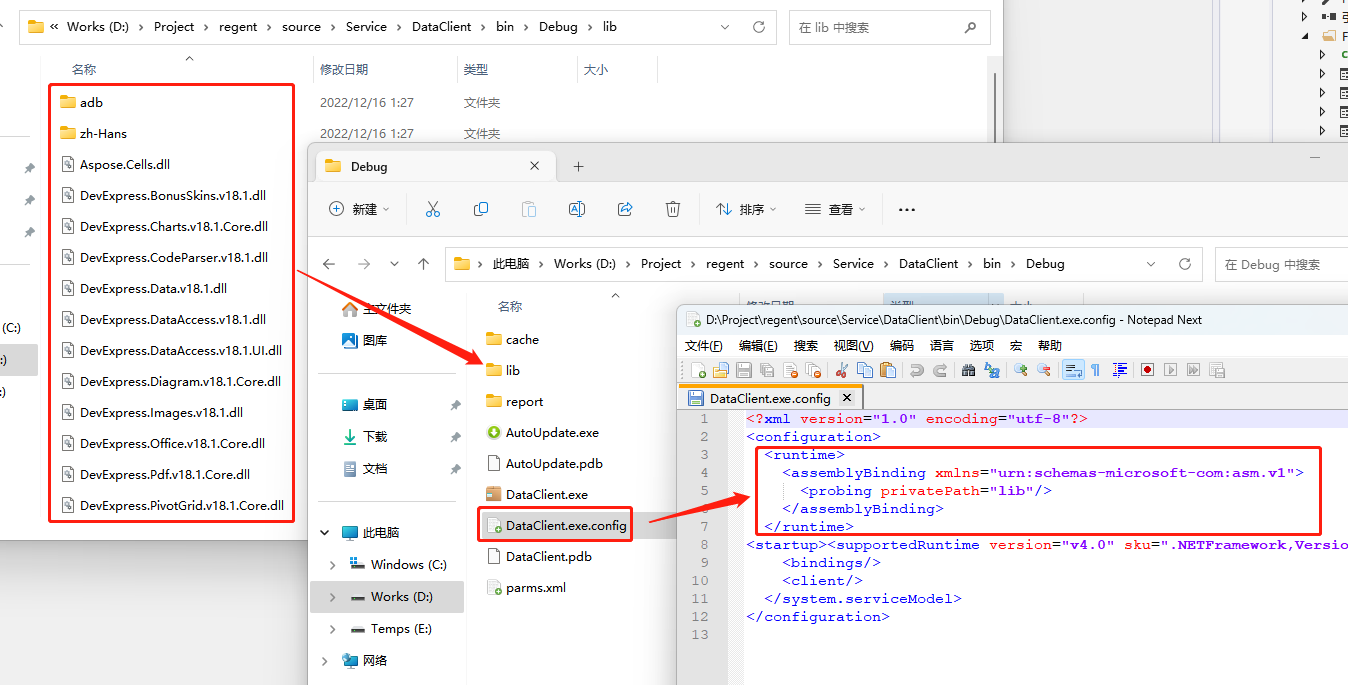This screenshot has width=1348, height=685.
Task: Open the 查看 view options dropdown
Action: click(834, 208)
